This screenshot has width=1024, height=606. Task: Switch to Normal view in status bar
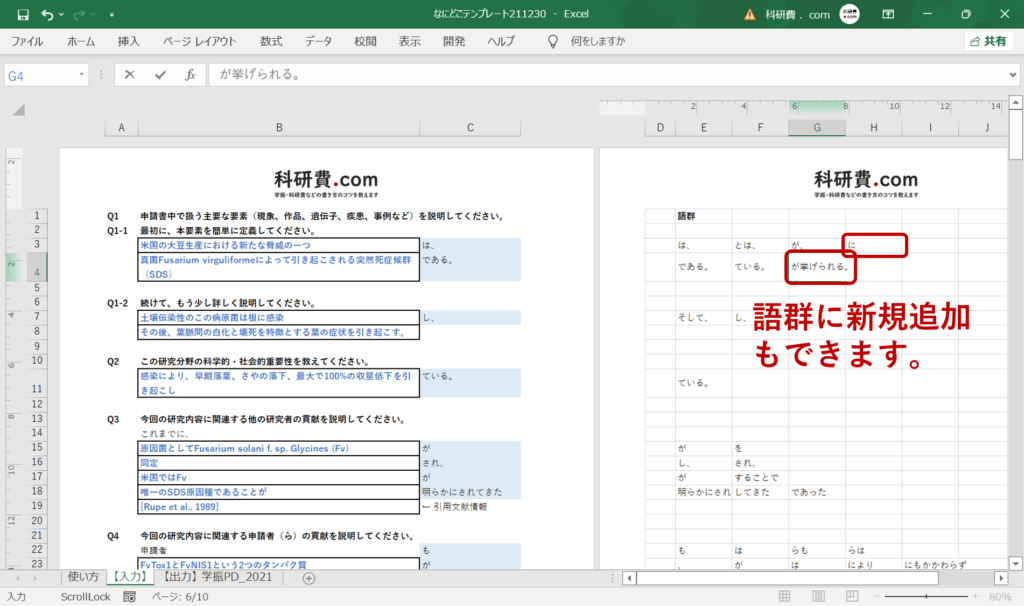click(784, 596)
